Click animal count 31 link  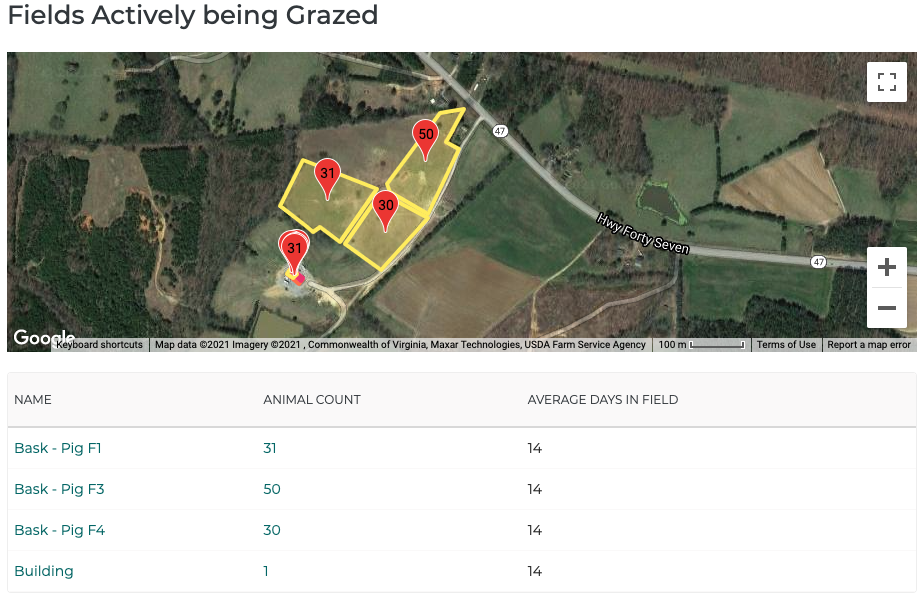(270, 448)
